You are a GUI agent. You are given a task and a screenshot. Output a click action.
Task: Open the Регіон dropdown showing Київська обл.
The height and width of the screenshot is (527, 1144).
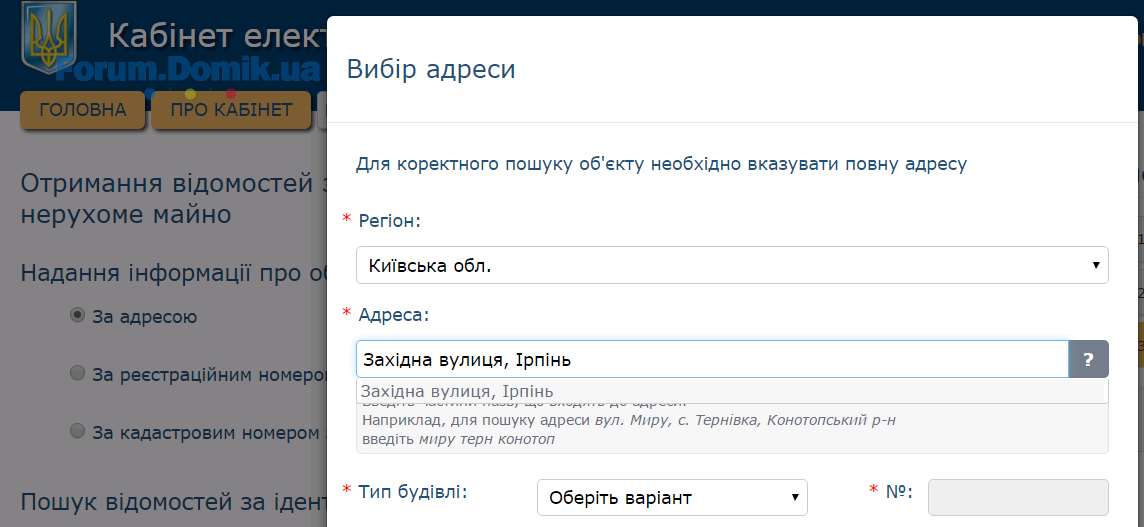click(x=732, y=265)
